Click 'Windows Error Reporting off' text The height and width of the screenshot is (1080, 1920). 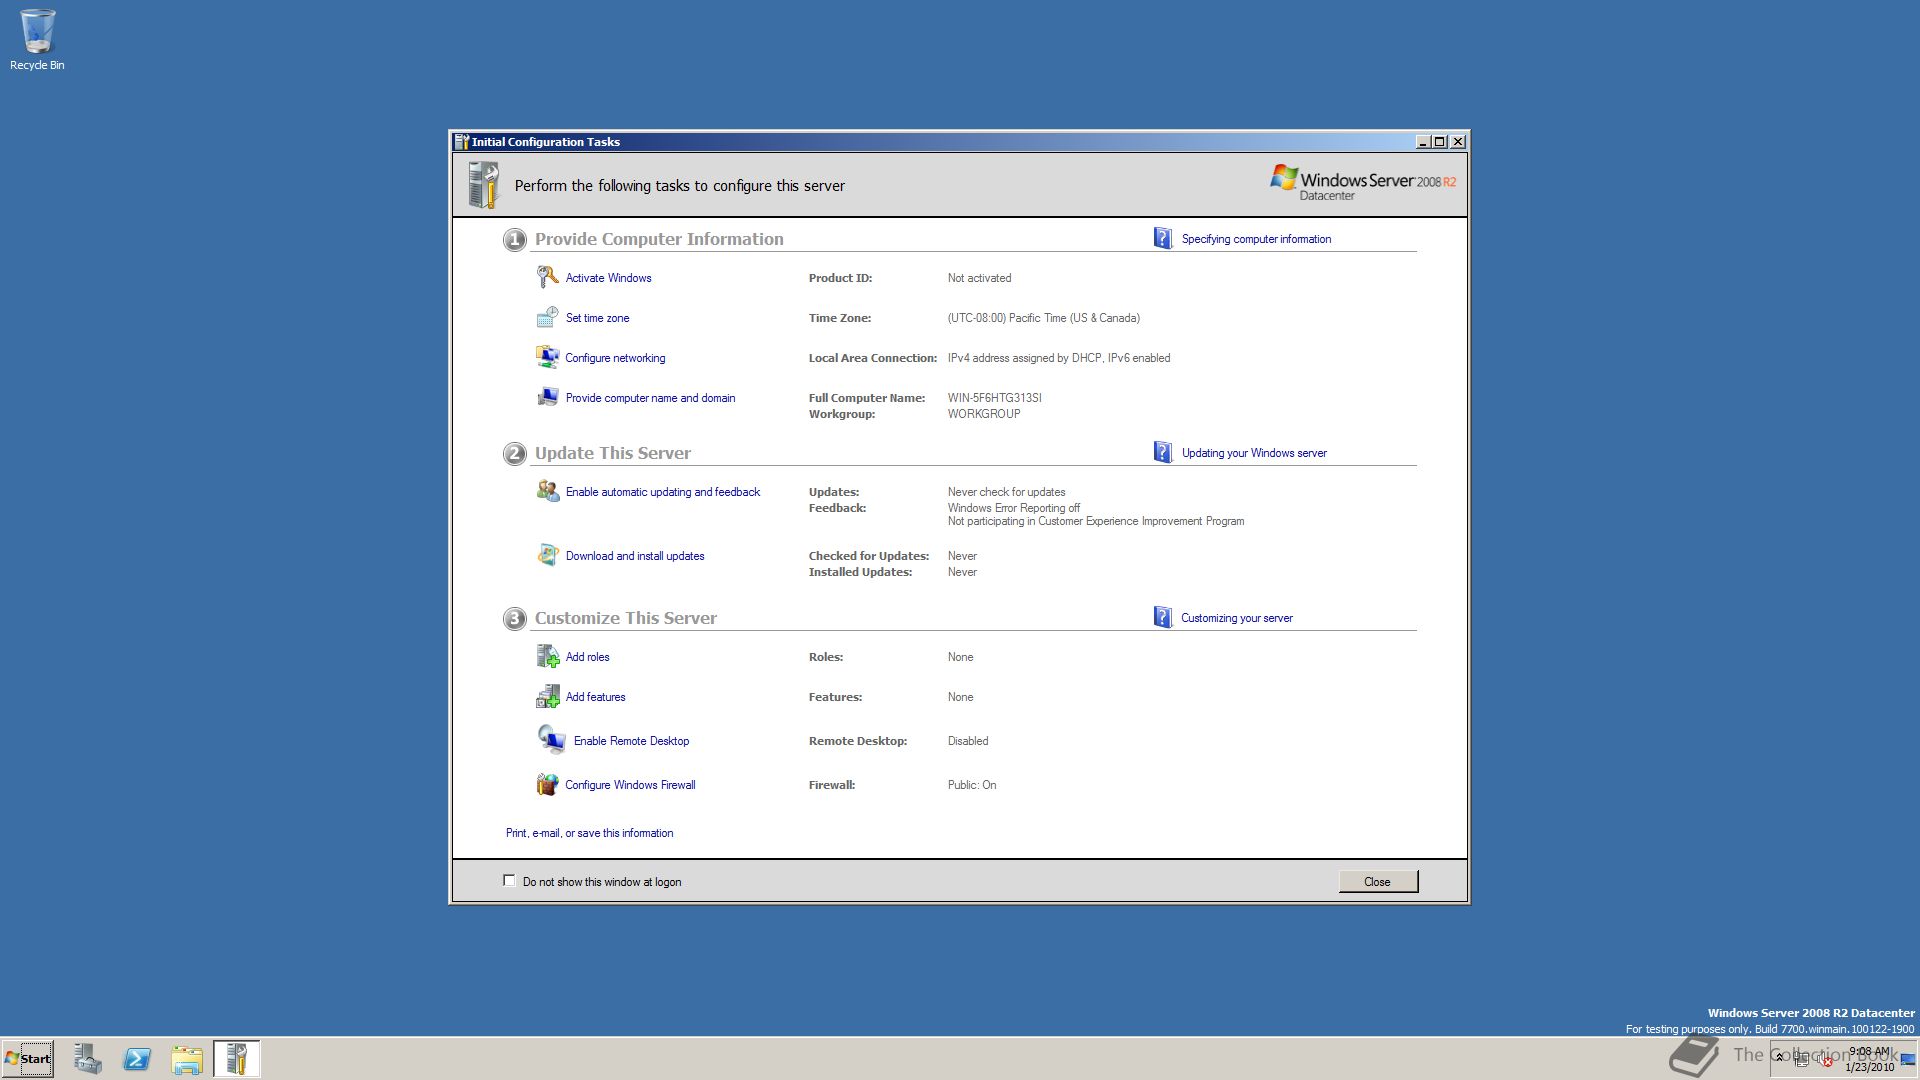(1014, 508)
